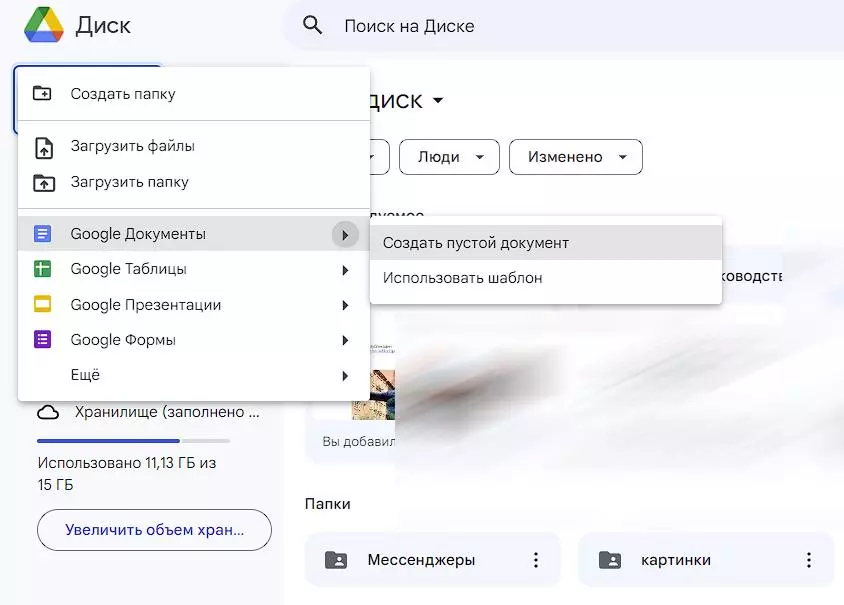This screenshot has height=605, width=844.
Task: Select the Google Таблицы icon in the menu
Action: coord(42,269)
